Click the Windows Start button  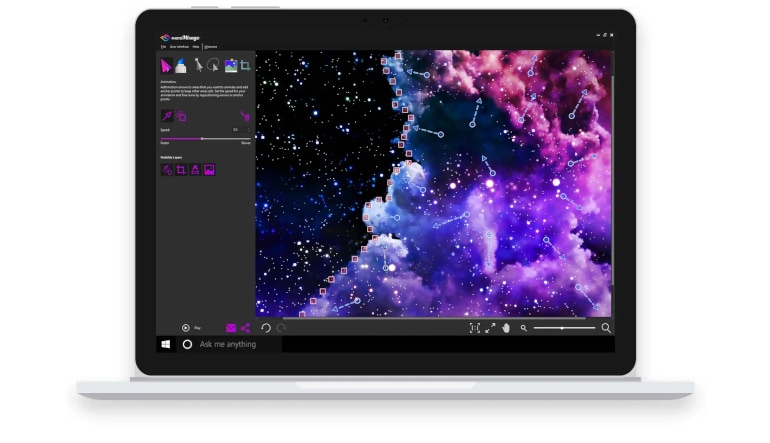(x=166, y=344)
